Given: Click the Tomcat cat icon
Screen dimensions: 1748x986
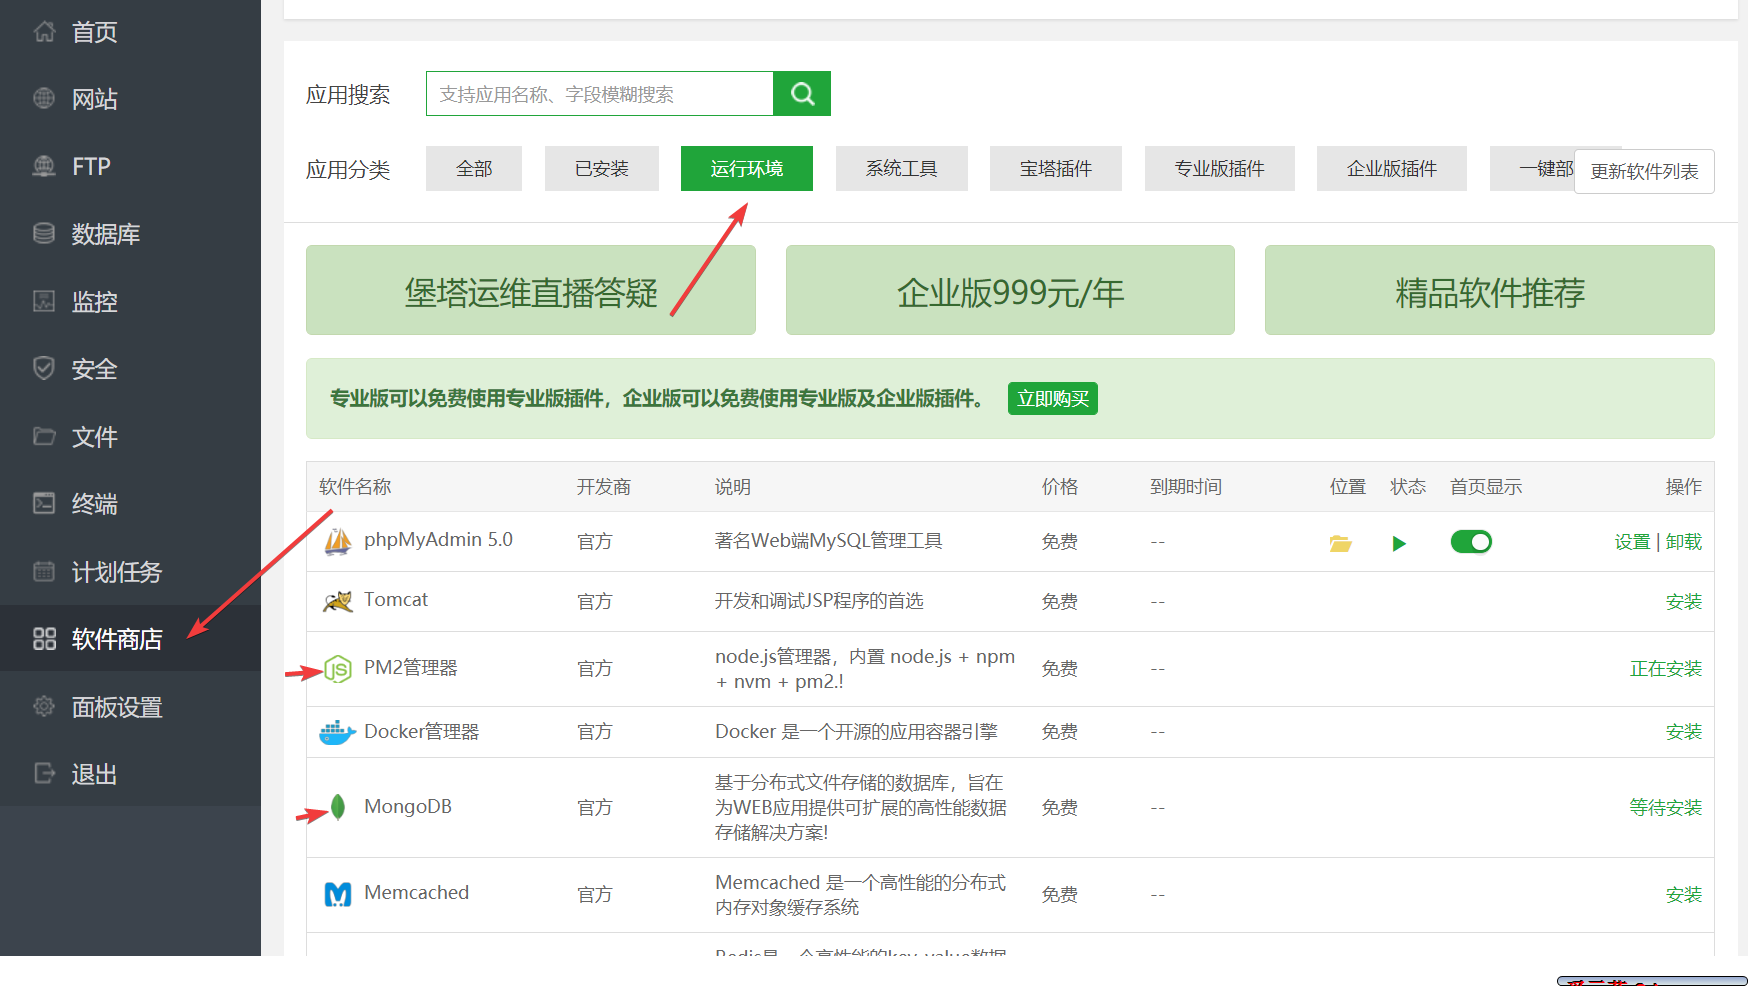Looking at the screenshot, I should click(338, 601).
